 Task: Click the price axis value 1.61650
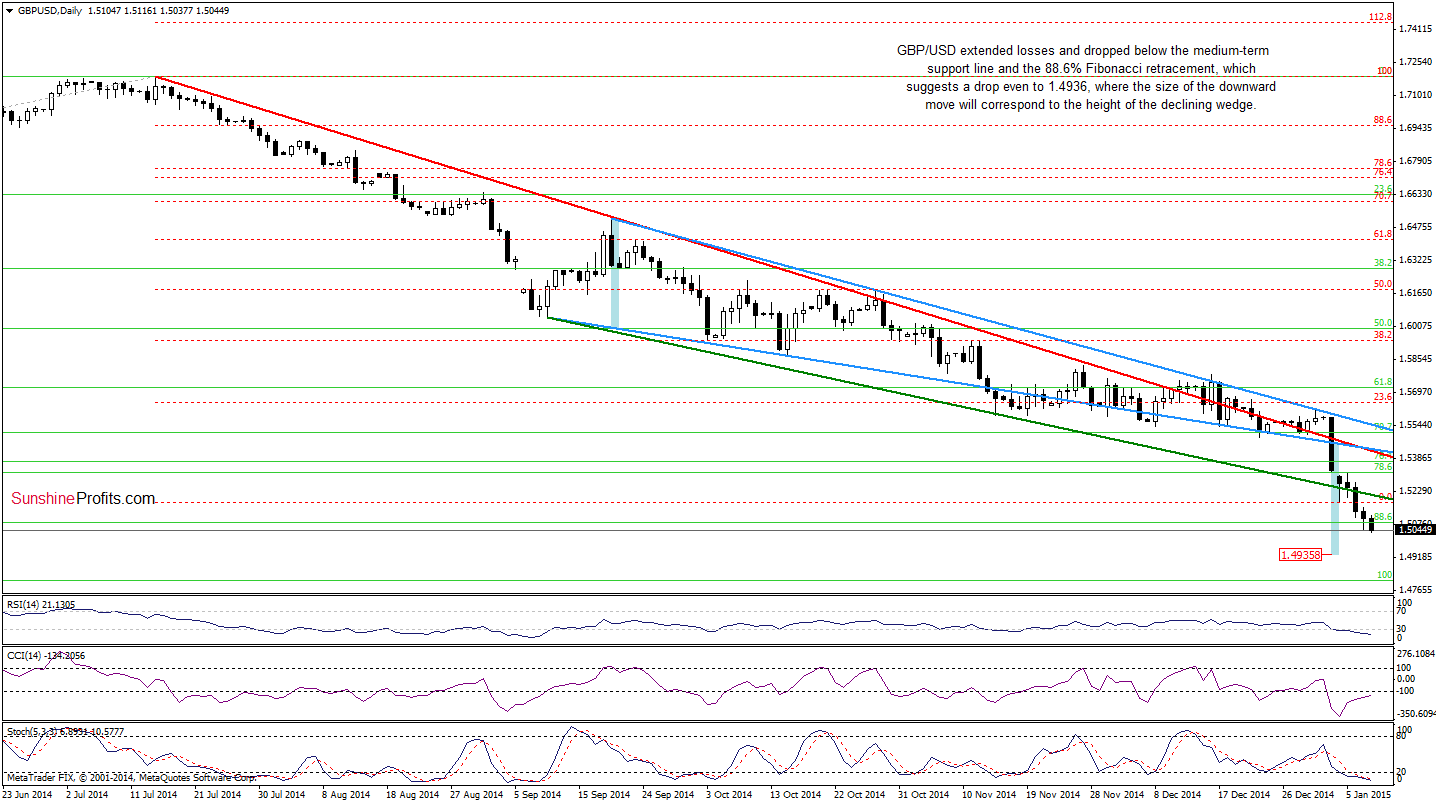coord(1415,292)
